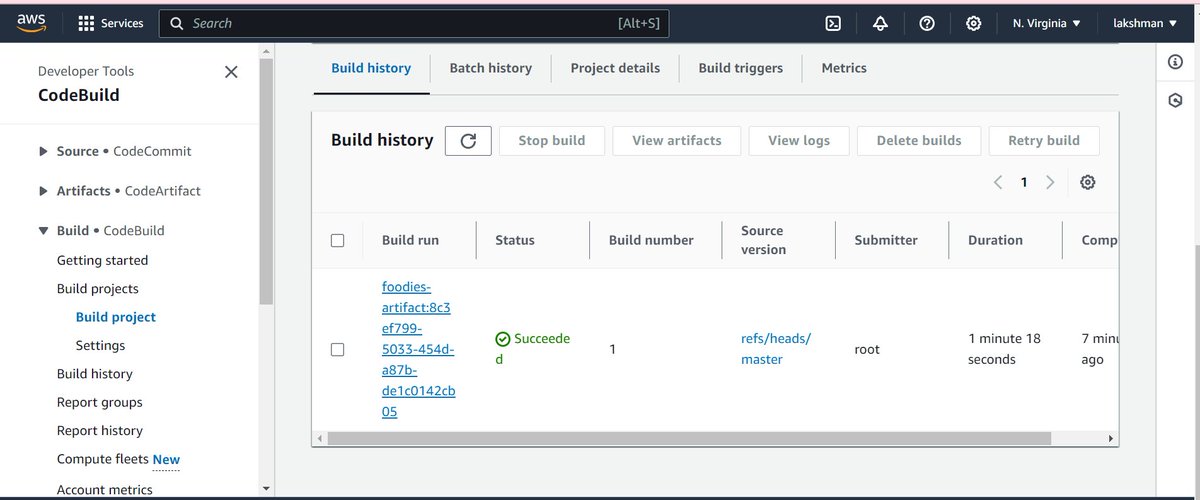
Task: Open the foodies-artifact build run link
Action: [418, 349]
